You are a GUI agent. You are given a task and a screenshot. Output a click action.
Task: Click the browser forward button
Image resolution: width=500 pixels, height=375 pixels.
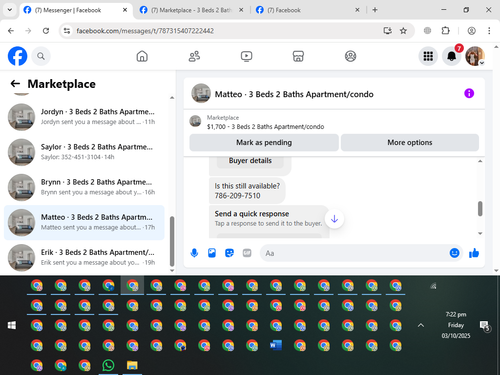(x=28, y=31)
